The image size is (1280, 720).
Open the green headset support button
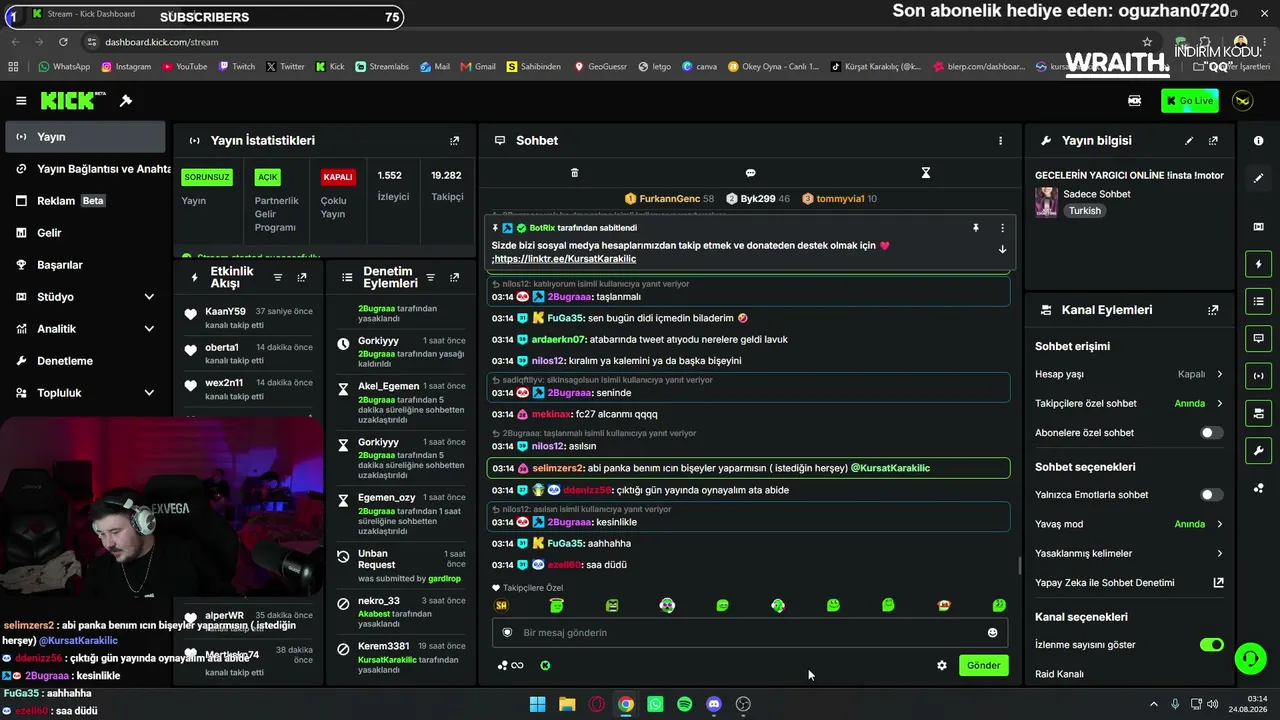pyautogui.click(x=1250, y=658)
